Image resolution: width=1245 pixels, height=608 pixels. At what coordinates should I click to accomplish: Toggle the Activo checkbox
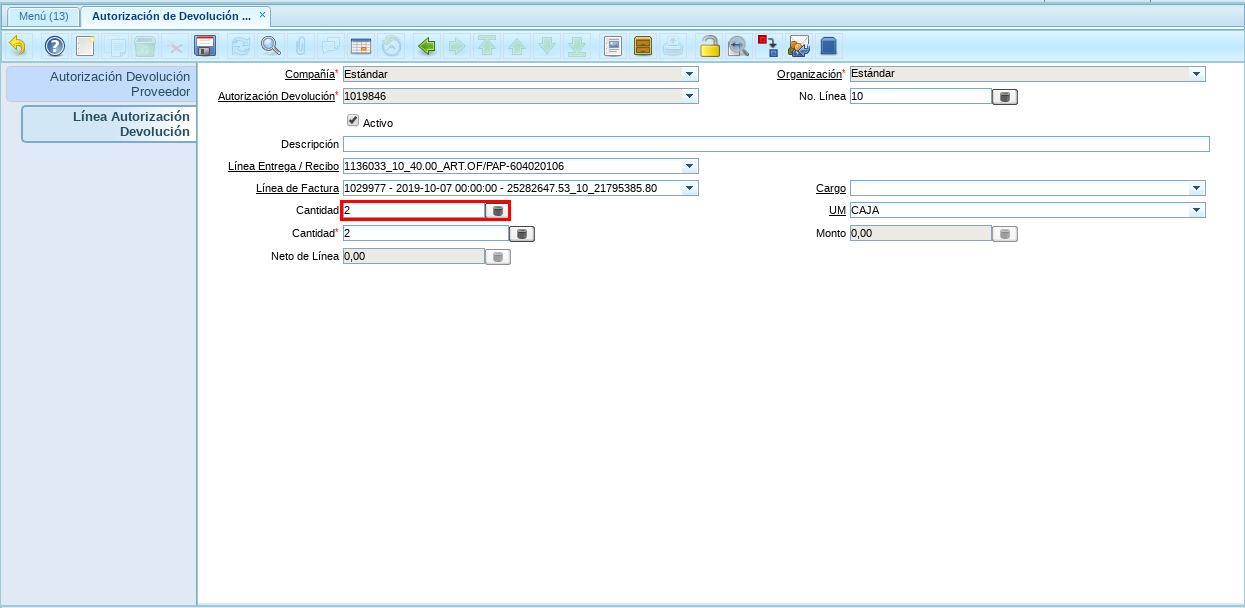353,120
